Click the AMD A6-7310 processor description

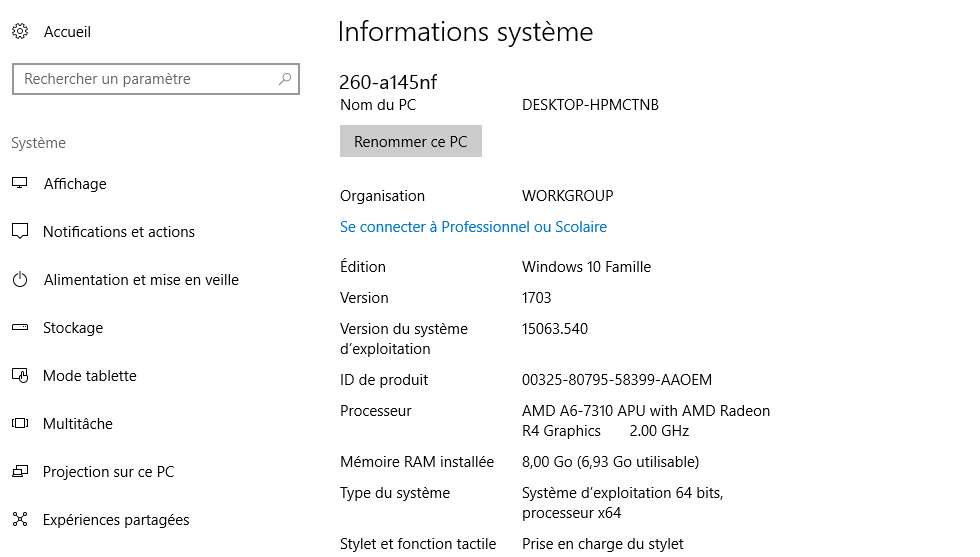(x=645, y=421)
